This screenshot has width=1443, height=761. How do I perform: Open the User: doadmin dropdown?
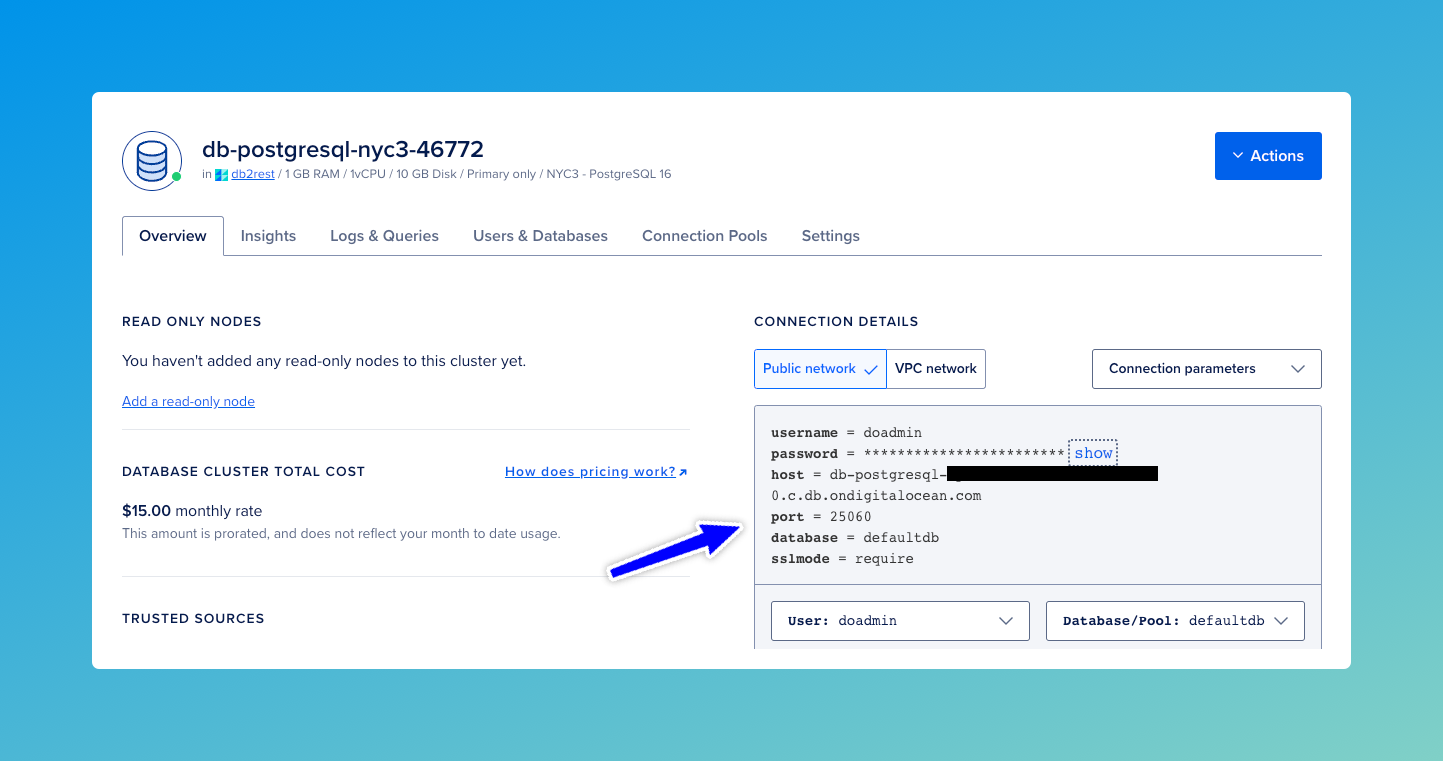click(899, 620)
